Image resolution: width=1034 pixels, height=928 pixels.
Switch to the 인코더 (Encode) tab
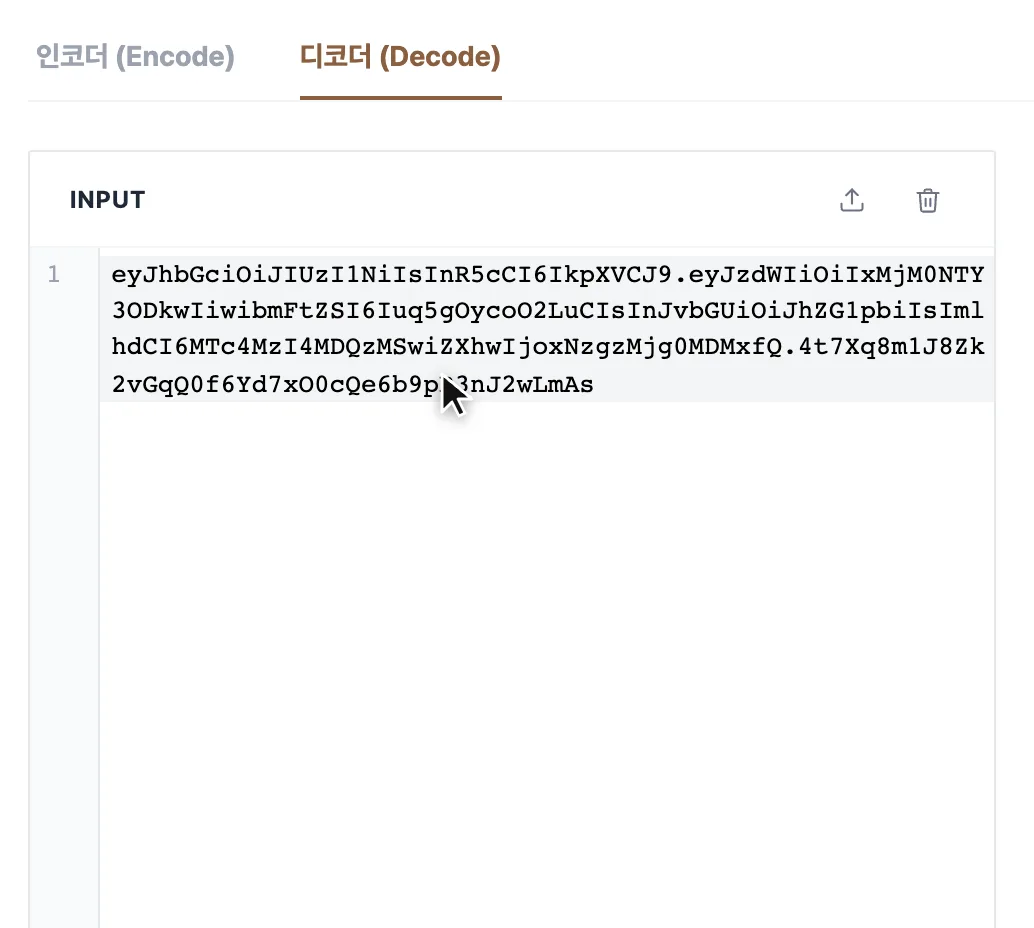pos(135,57)
